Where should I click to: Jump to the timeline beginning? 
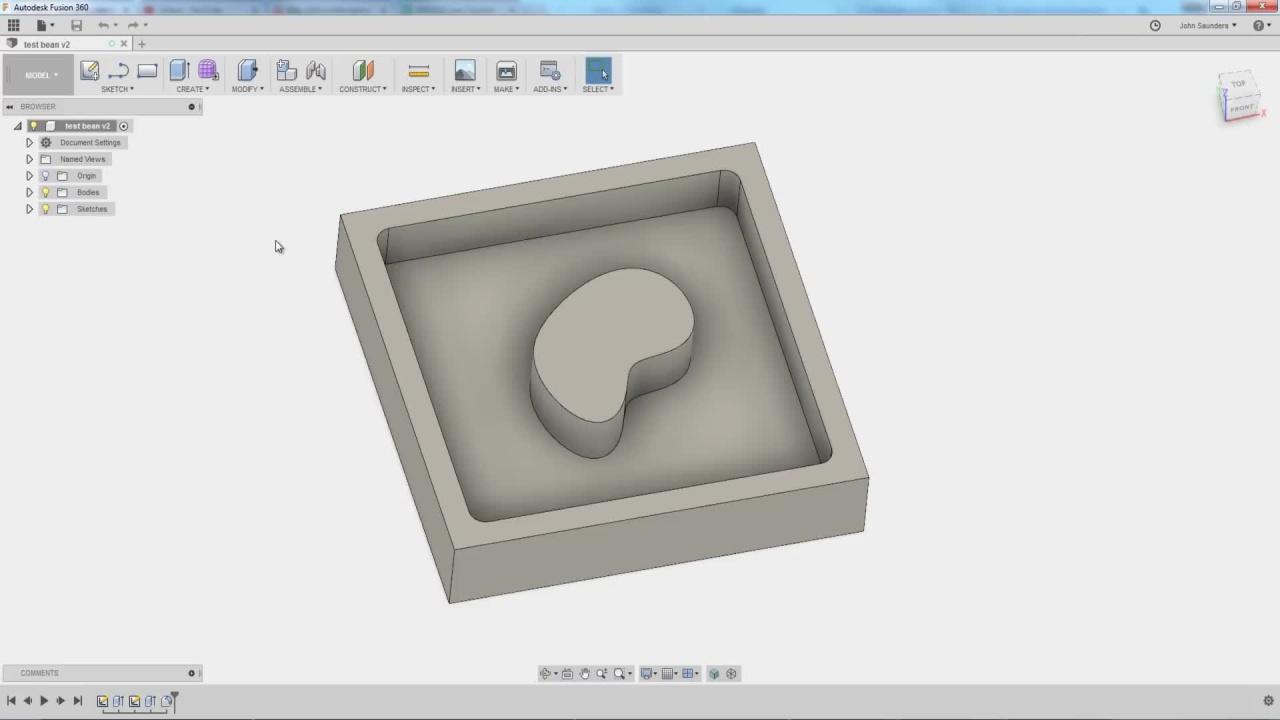[x=11, y=701]
